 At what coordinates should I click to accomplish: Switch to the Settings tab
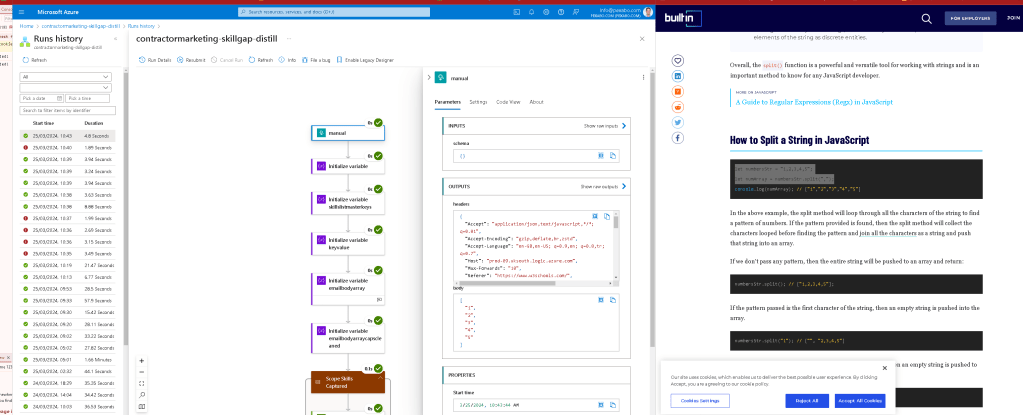pos(478,102)
